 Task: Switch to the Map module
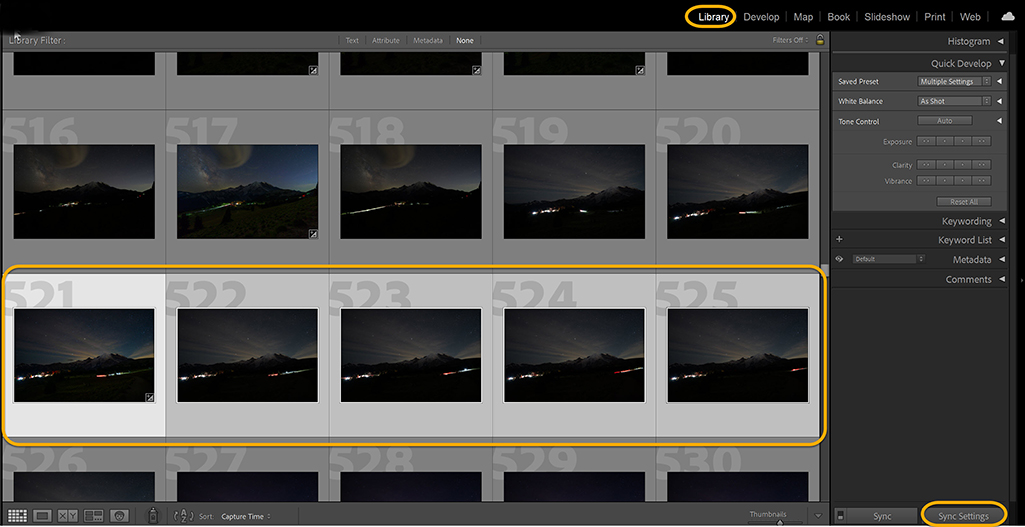click(803, 17)
